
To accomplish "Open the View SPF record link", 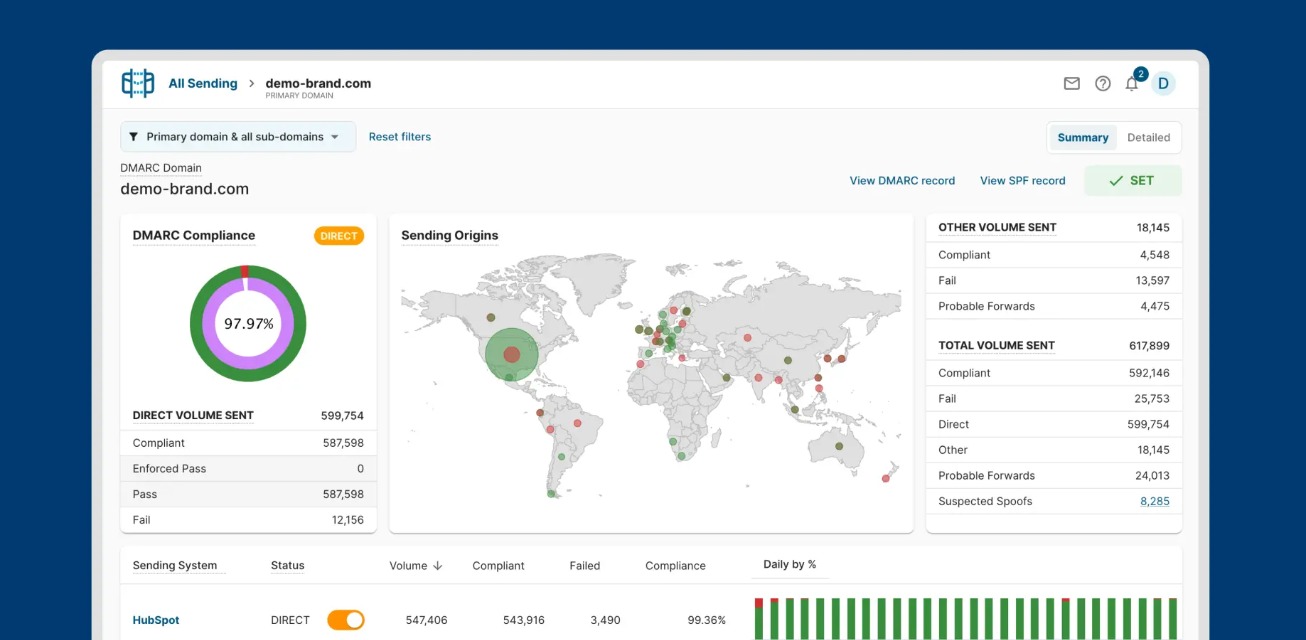I will [1022, 181].
